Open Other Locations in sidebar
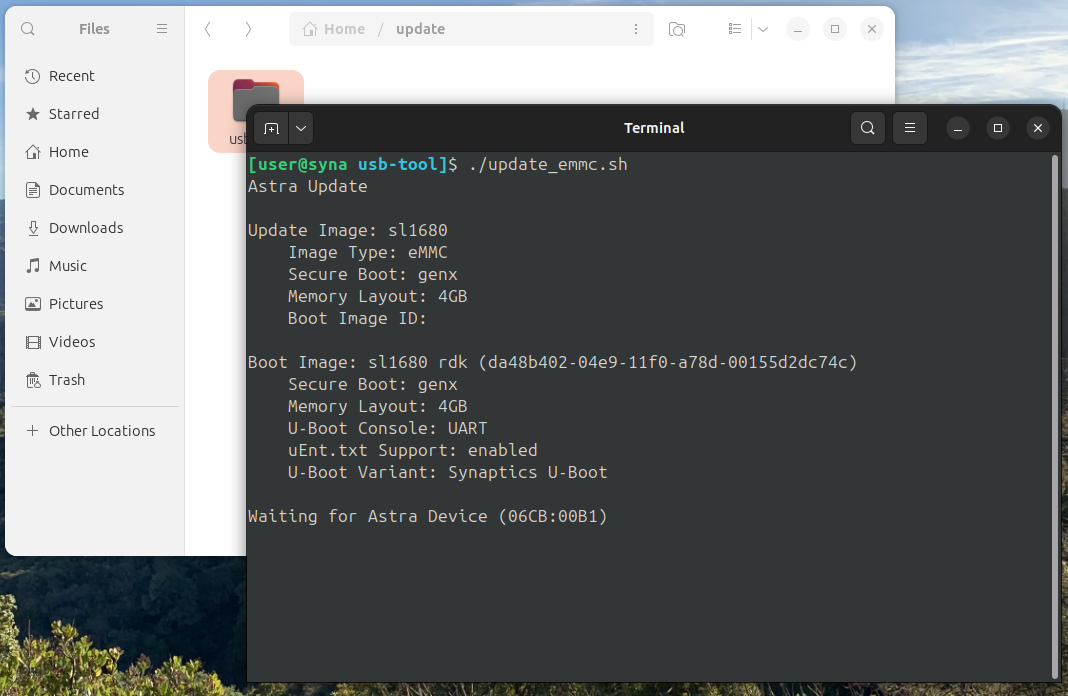The image size is (1068, 696). click(101, 430)
